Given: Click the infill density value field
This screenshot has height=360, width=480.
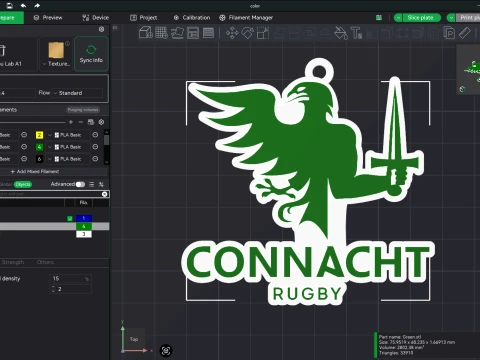Looking at the screenshot, I should click(x=70, y=278).
